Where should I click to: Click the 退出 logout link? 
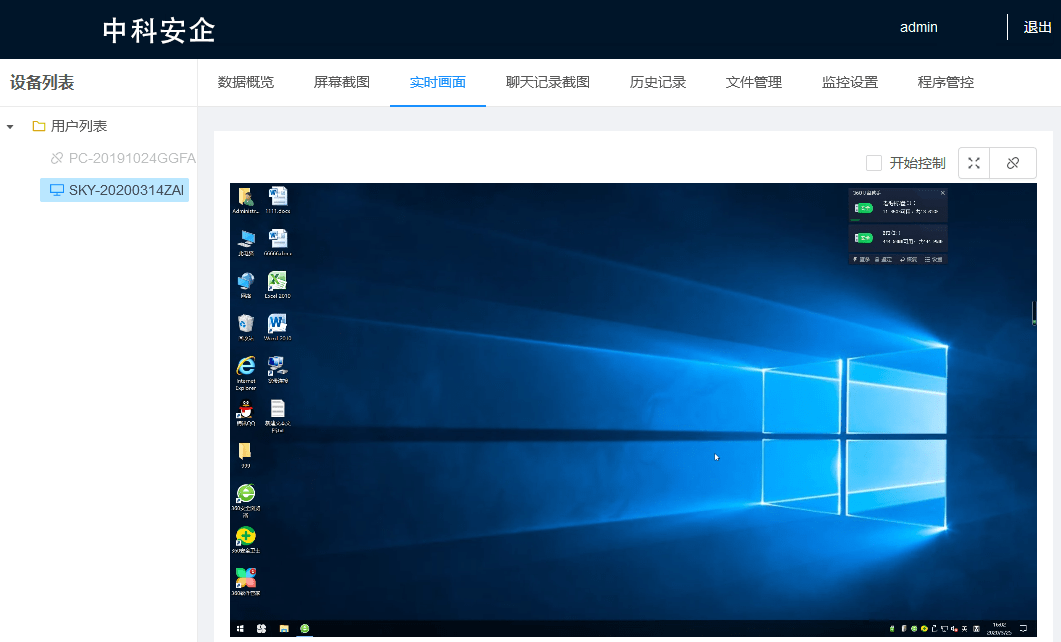pos(1037,27)
